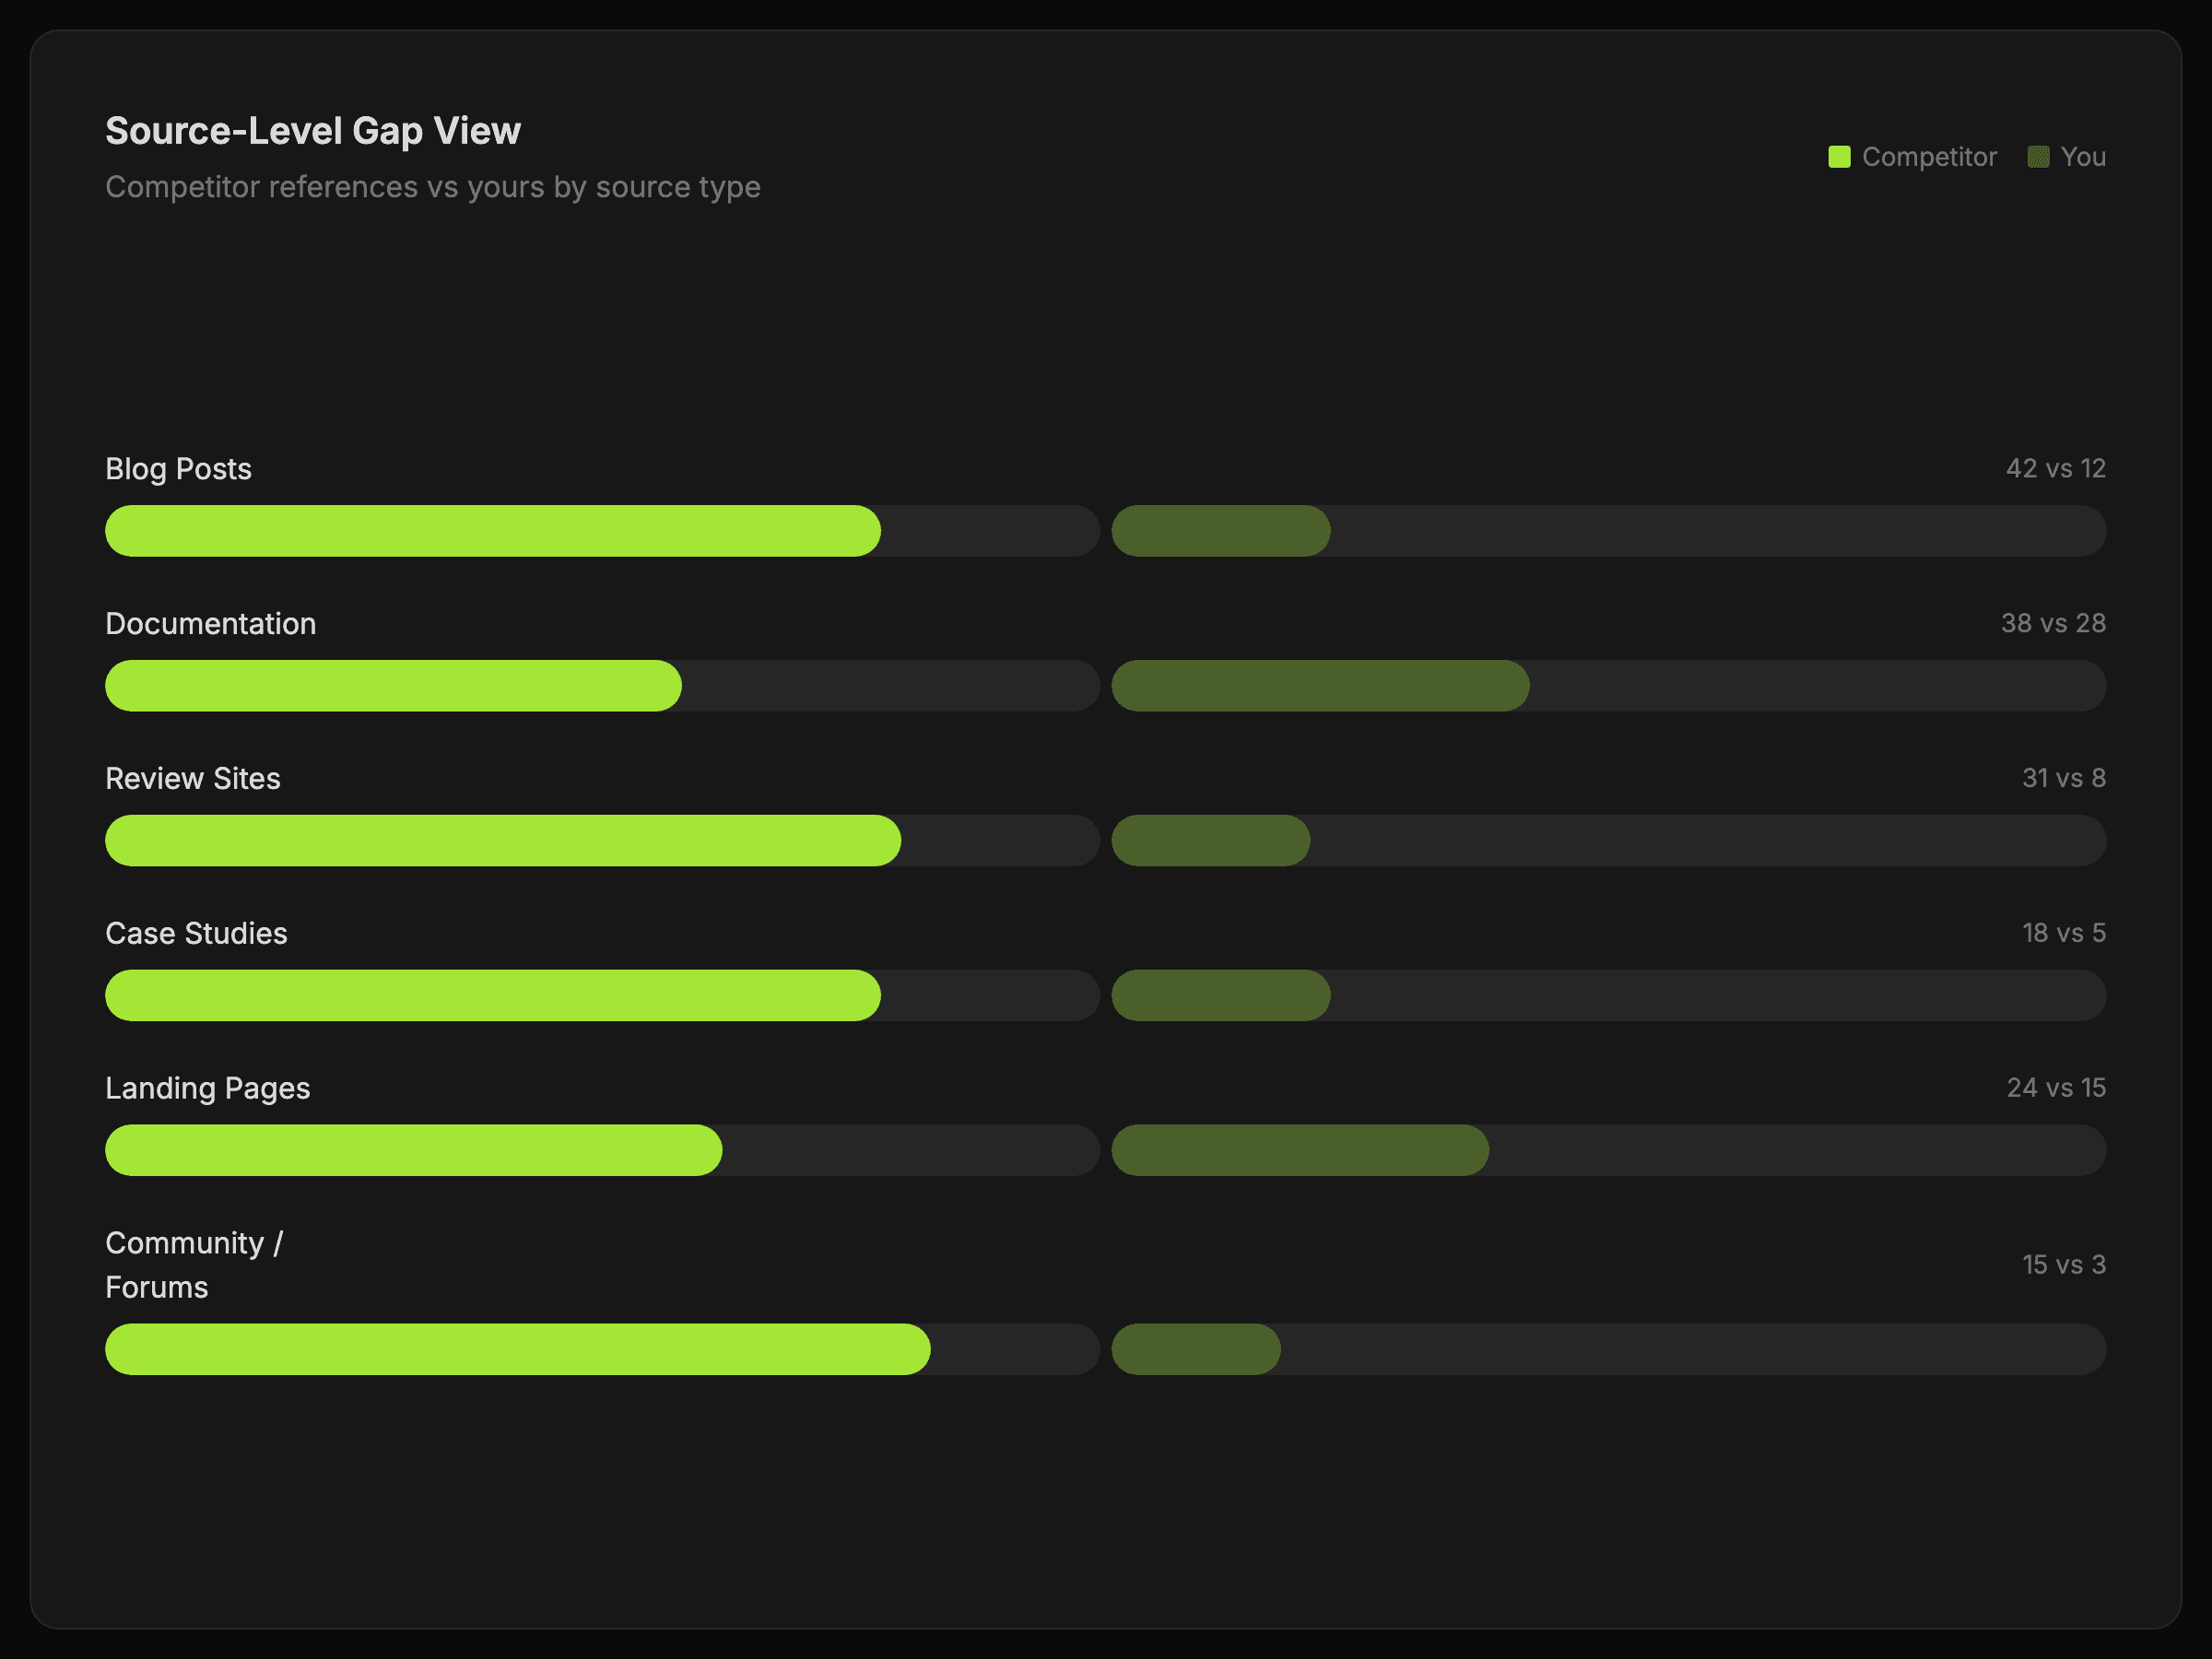Click the dark green You legend swatch
The height and width of the screenshot is (1659, 2212).
pos(2038,157)
